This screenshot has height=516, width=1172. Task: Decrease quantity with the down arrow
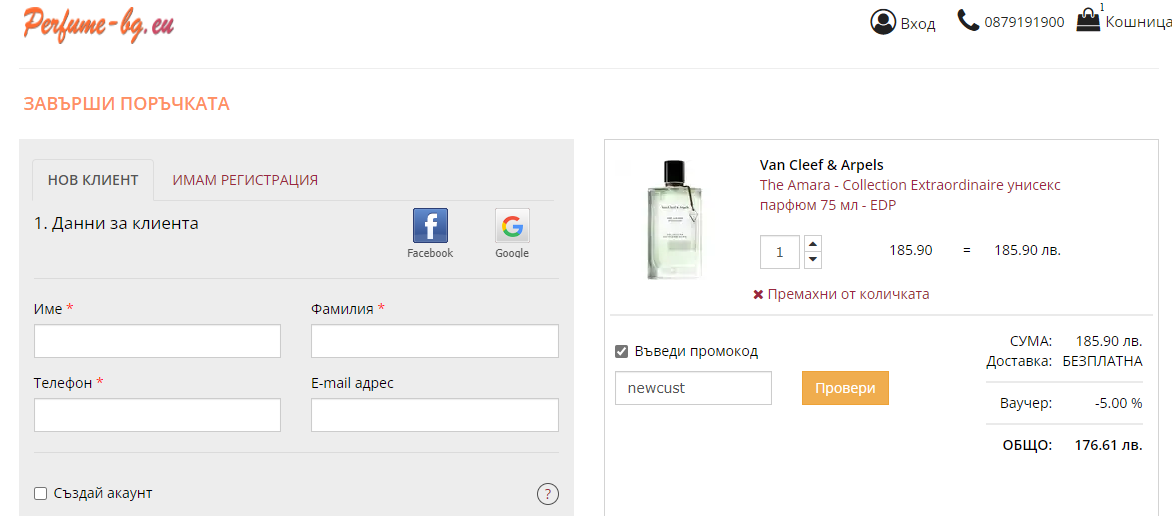812,259
